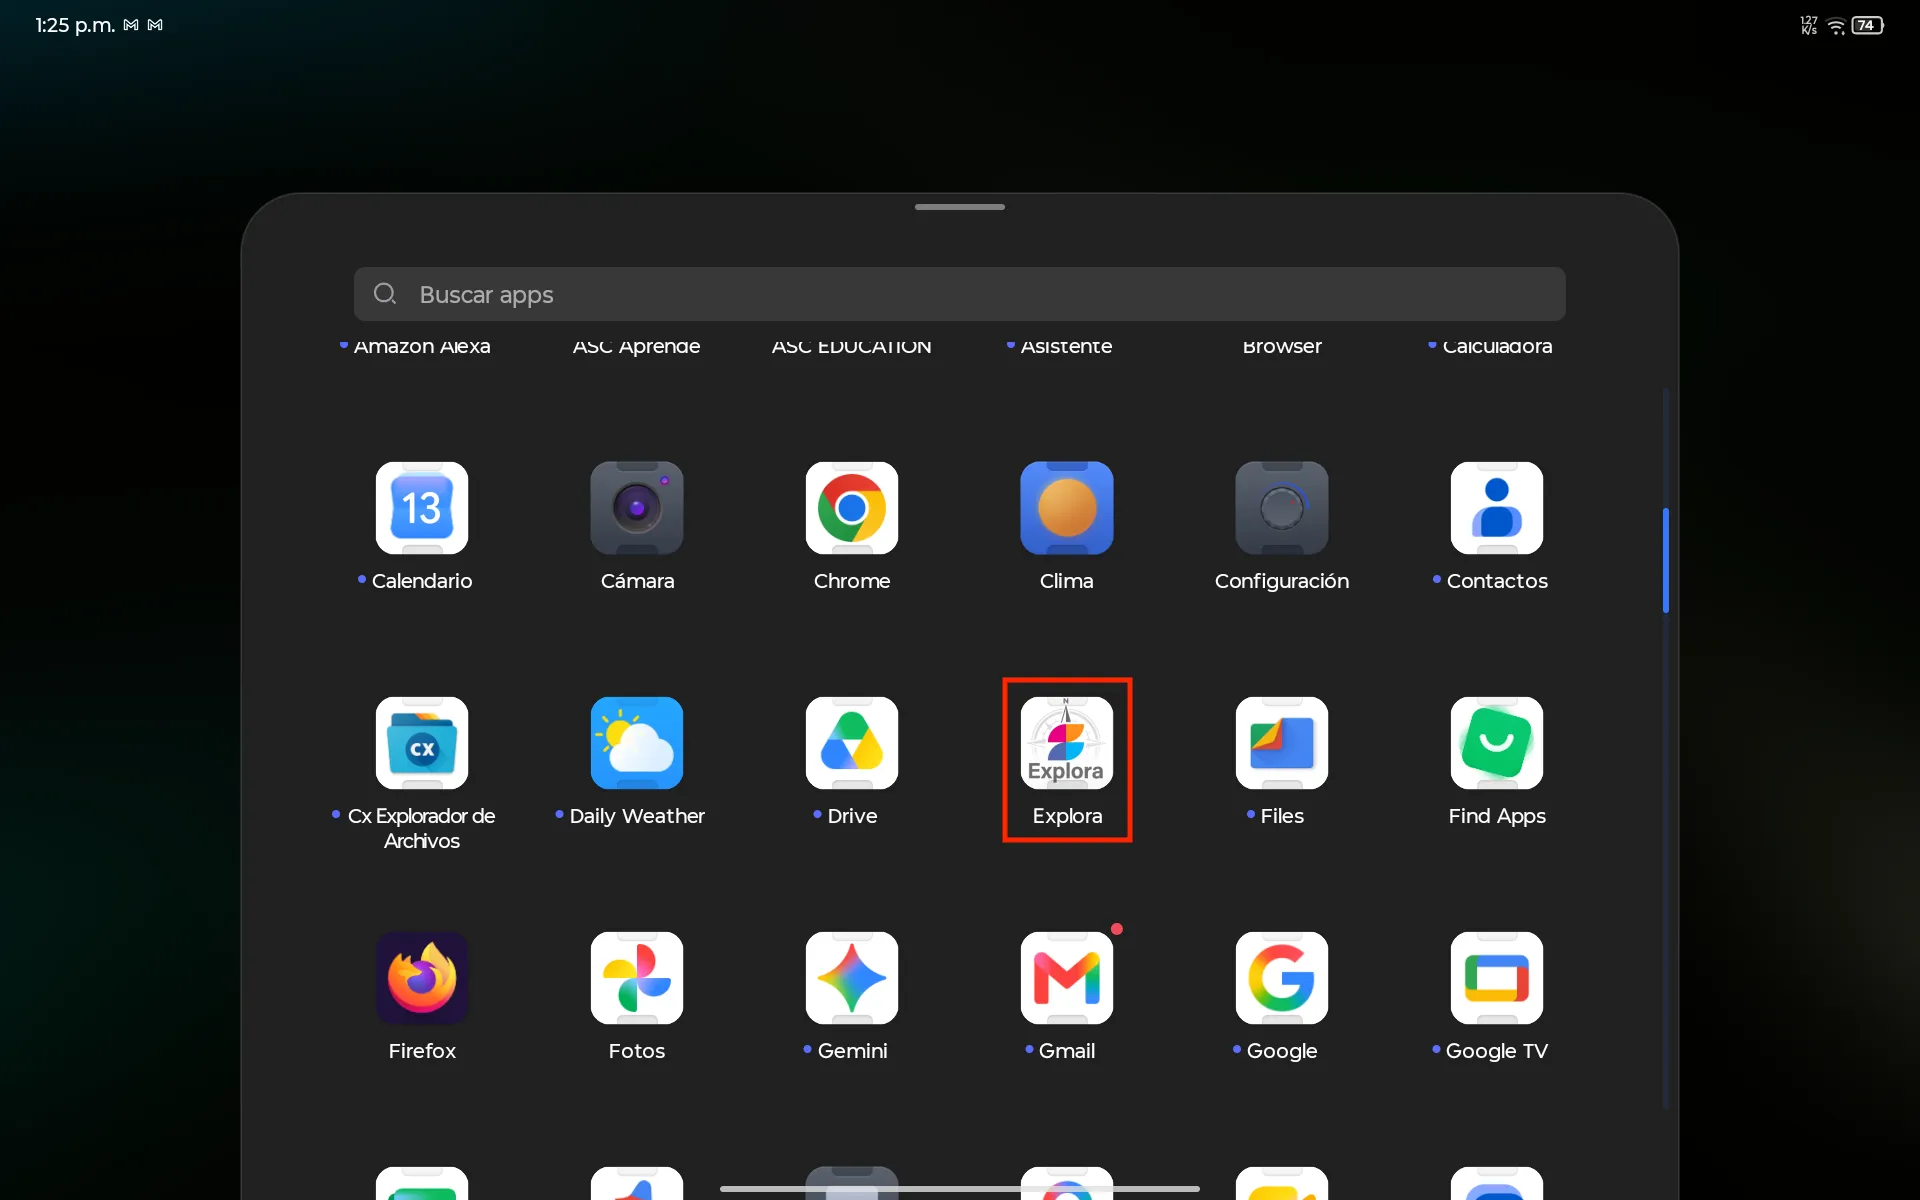The height and width of the screenshot is (1200, 1920).
Task: Launch the Explora app
Action: click(1067, 743)
